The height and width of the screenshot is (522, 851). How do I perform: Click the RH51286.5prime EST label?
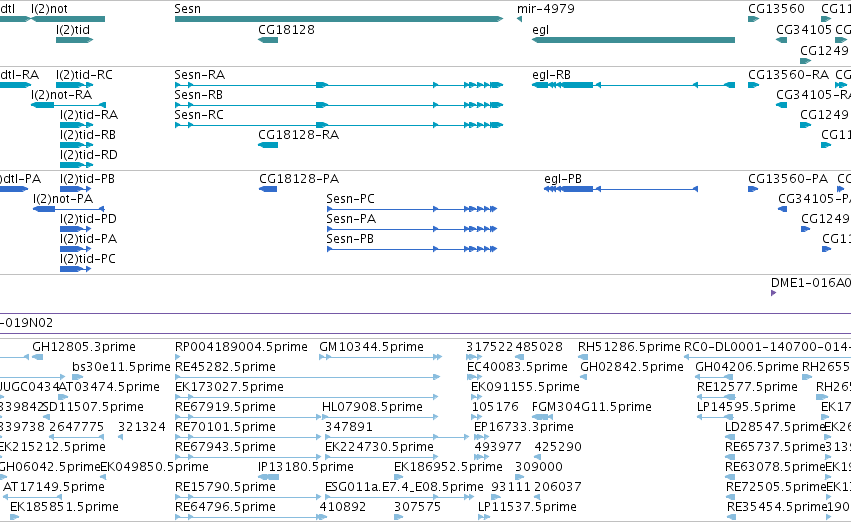coord(629,347)
